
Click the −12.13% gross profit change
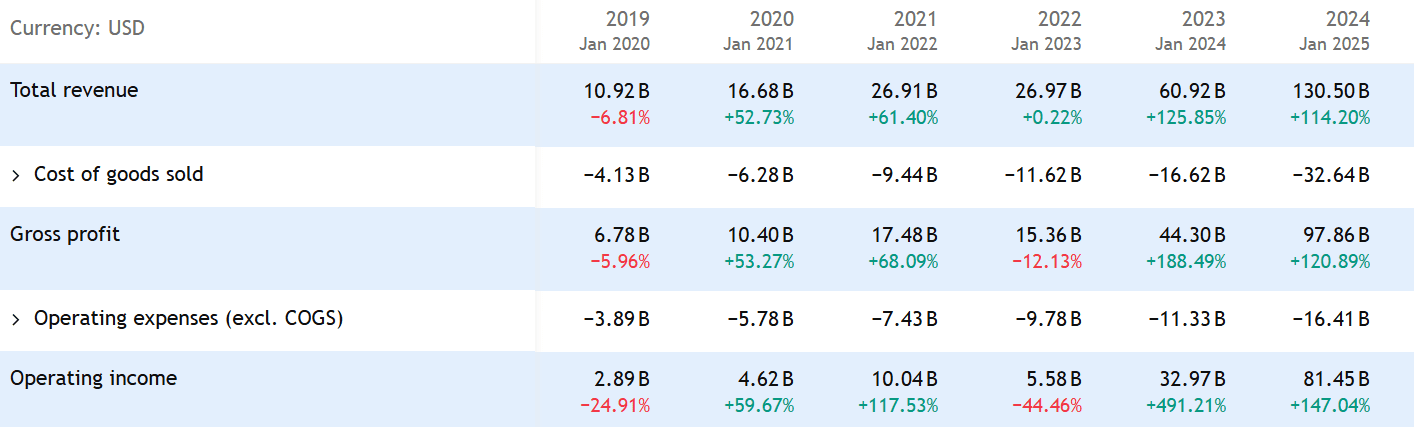(x=1046, y=262)
